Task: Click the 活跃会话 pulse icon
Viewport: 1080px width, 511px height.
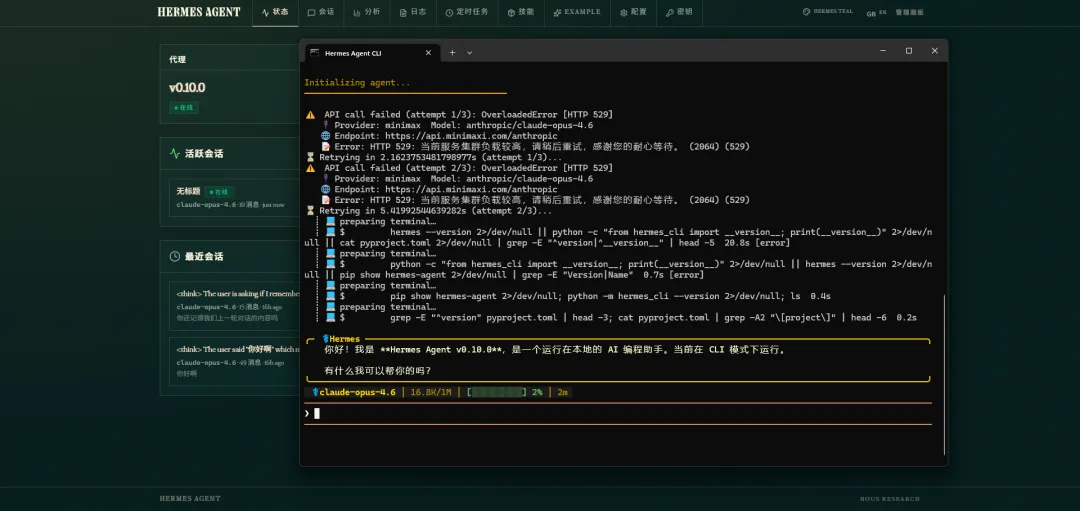Action: pos(174,154)
